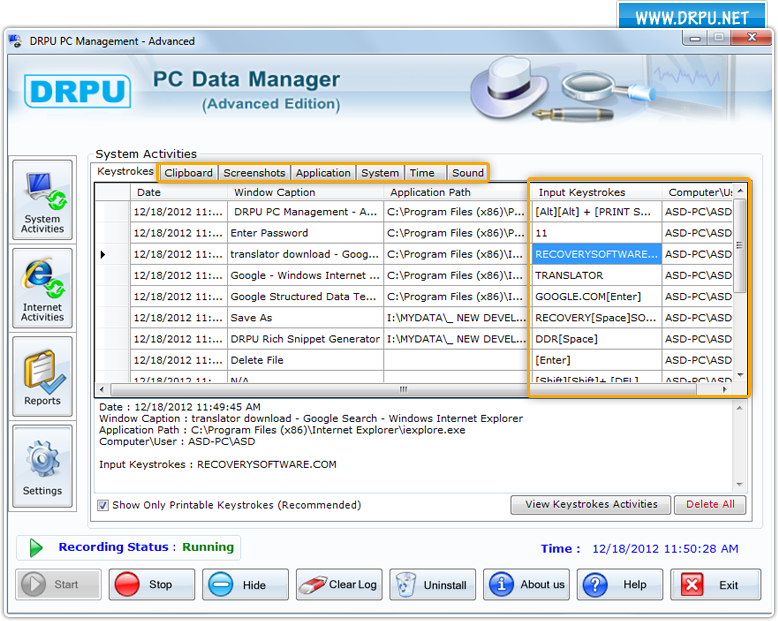
Task: Toggle Show Only Printable Keystrokes checkbox
Action: pyautogui.click(x=103, y=505)
